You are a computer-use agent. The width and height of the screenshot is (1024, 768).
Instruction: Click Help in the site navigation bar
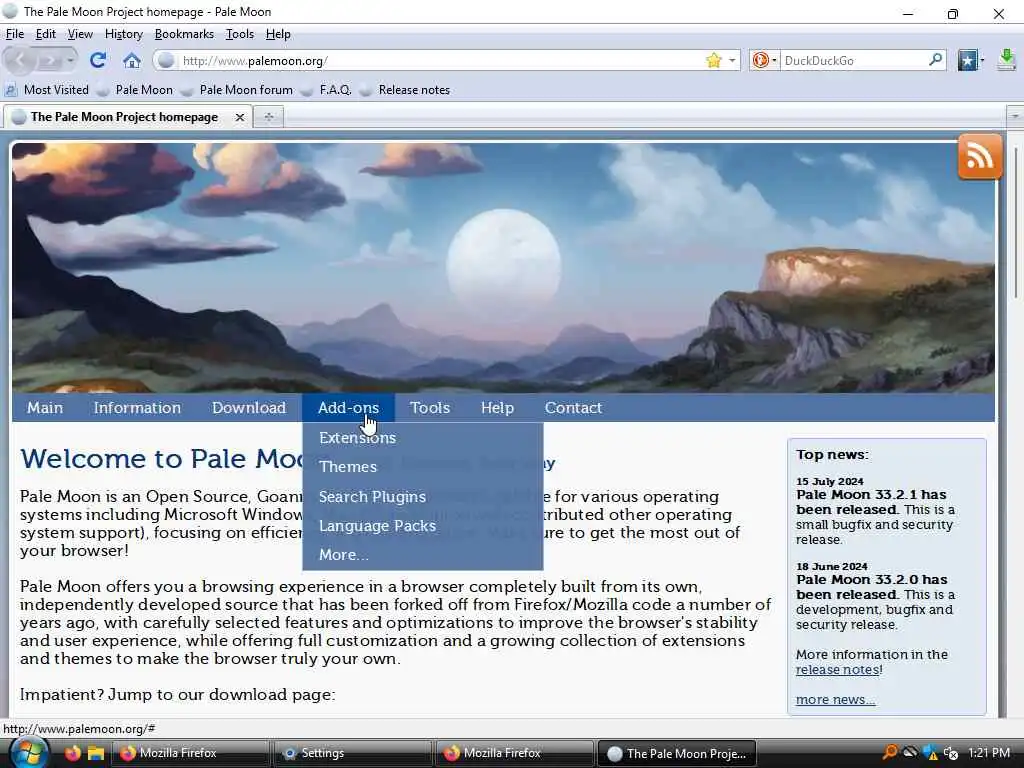(x=497, y=408)
